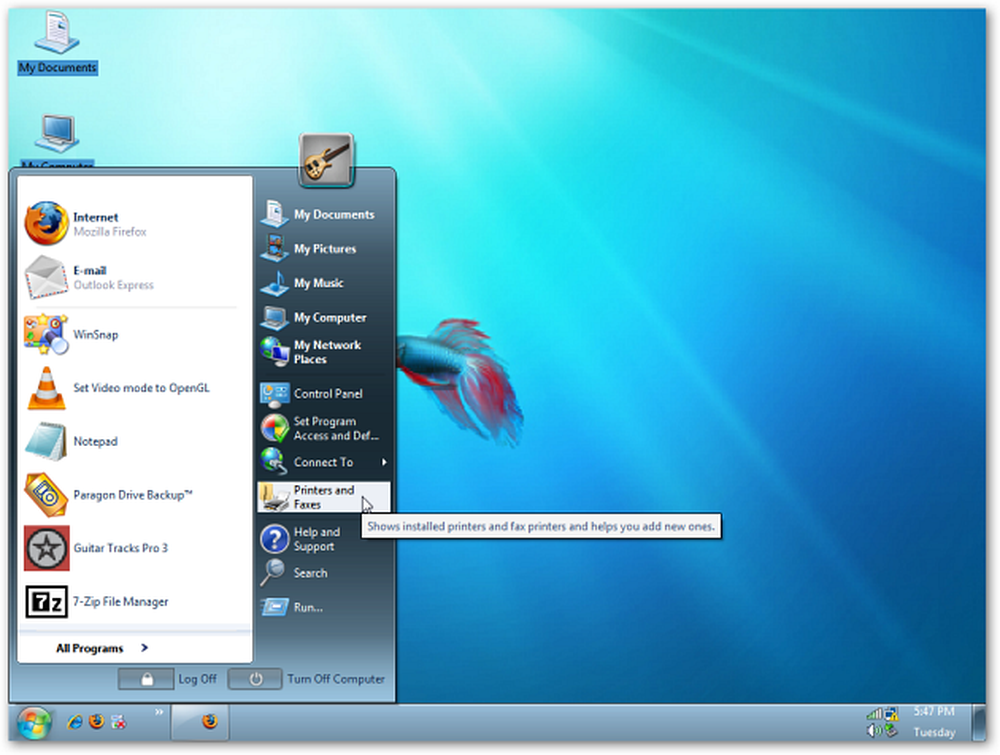Start Guitar Tracks Pro 3
1000x755 pixels.
(134, 548)
